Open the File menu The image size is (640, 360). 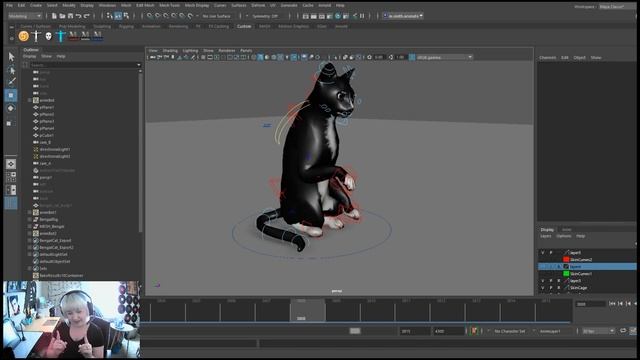pyautogui.click(x=9, y=5)
